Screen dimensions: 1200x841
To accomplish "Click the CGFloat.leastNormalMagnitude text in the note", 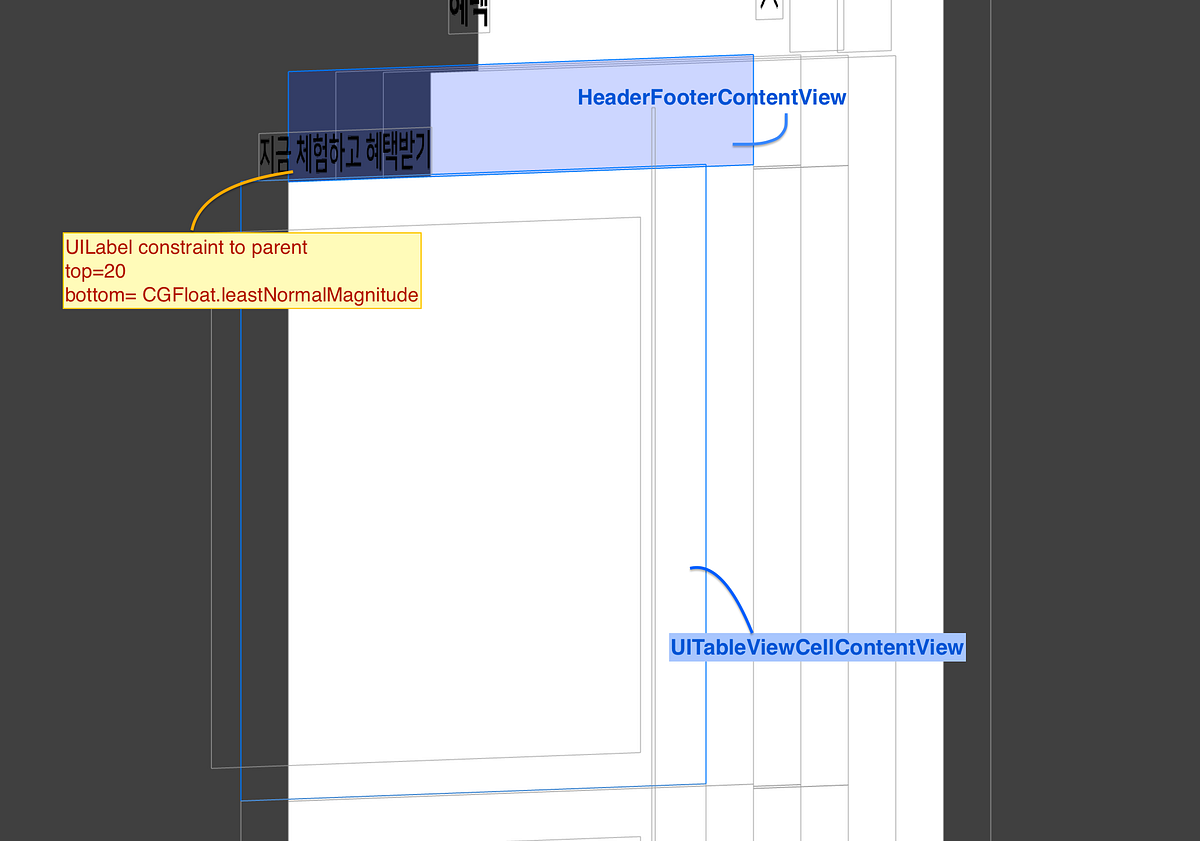I will (x=281, y=295).
